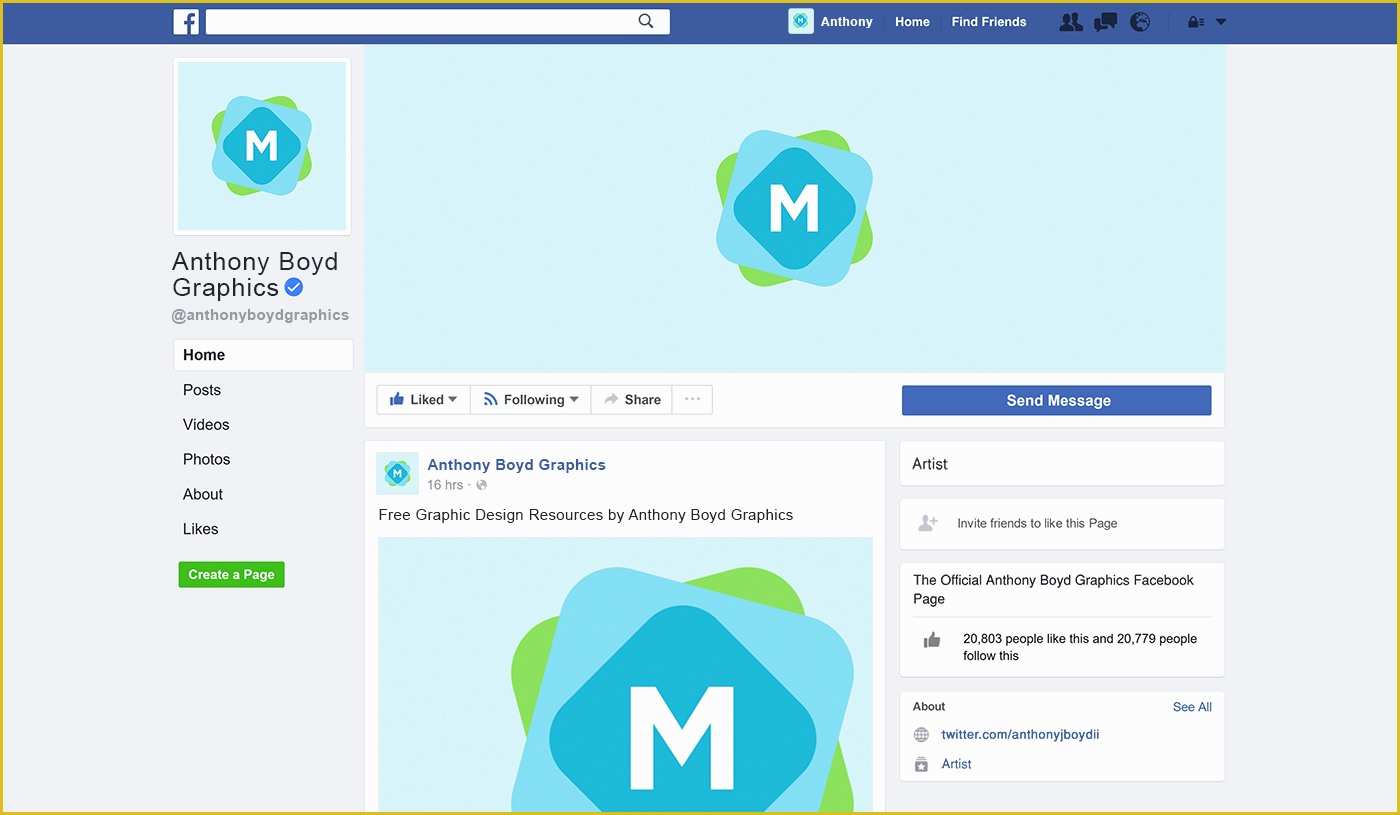The image size is (1400, 815).
Task: Click the Facebook search input field
Action: point(438,22)
